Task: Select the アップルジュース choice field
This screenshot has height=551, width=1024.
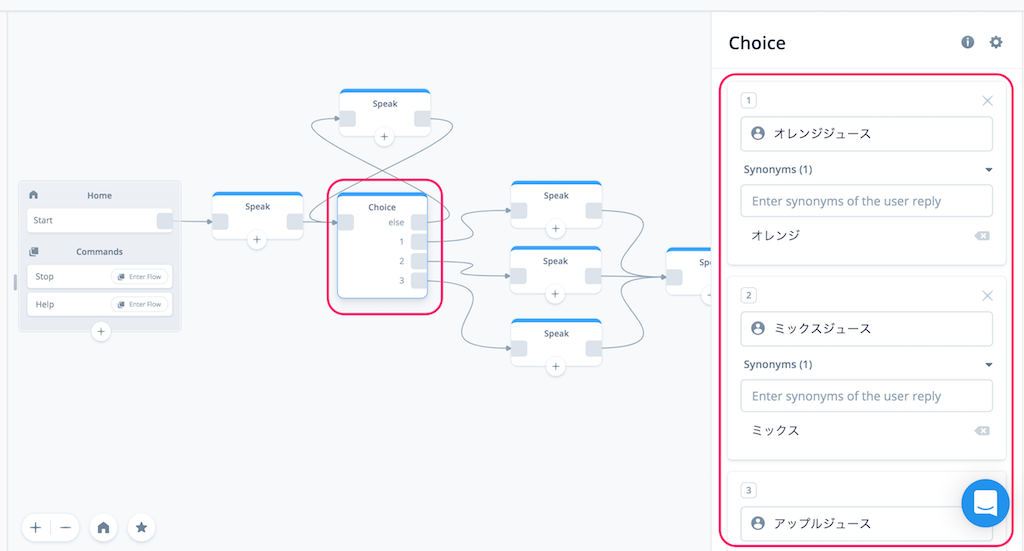Action: pos(866,524)
